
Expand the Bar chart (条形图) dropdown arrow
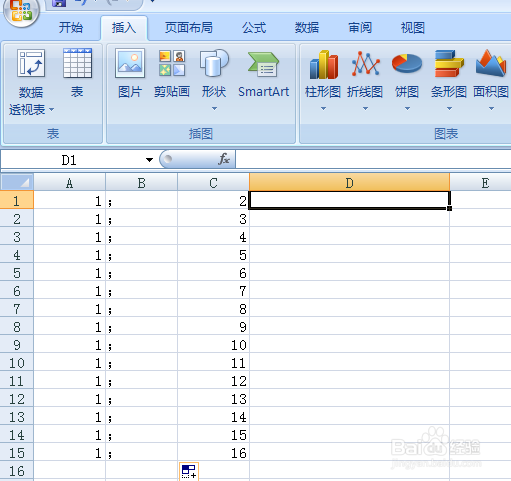coord(449,108)
